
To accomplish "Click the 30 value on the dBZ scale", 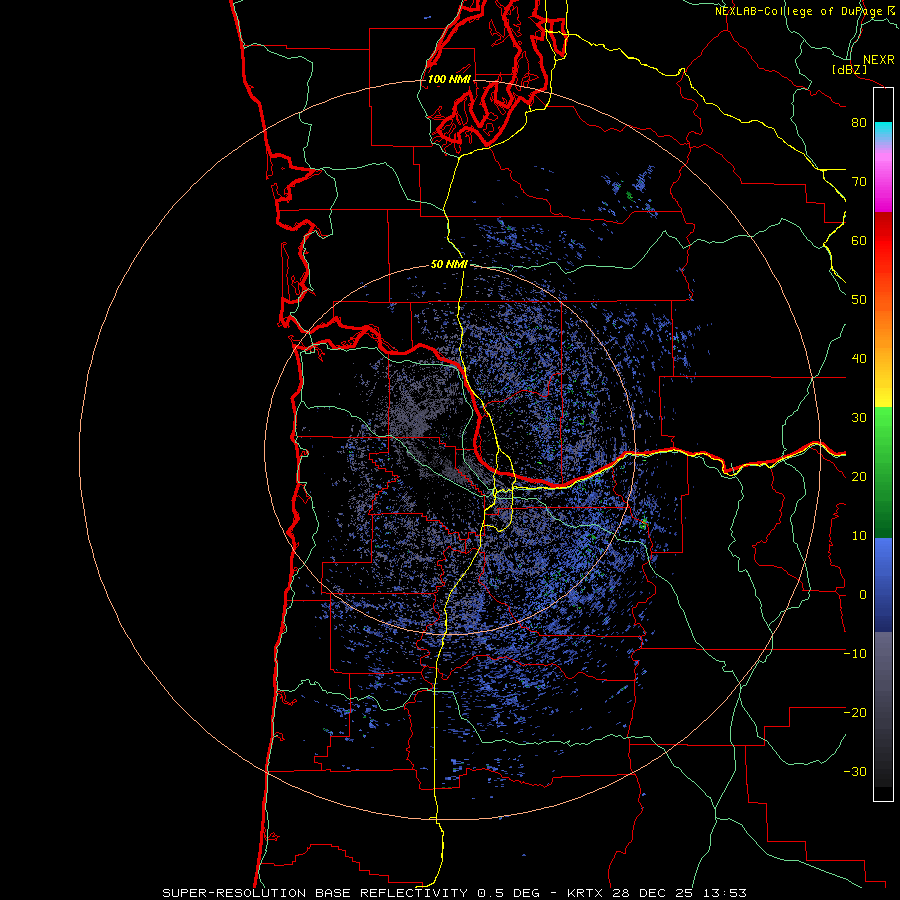I will pyautogui.click(x=859, y=417).
